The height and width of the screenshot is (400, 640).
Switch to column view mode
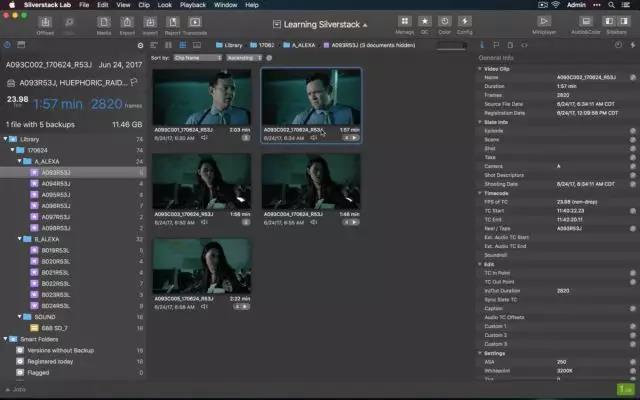coord(168,45)
